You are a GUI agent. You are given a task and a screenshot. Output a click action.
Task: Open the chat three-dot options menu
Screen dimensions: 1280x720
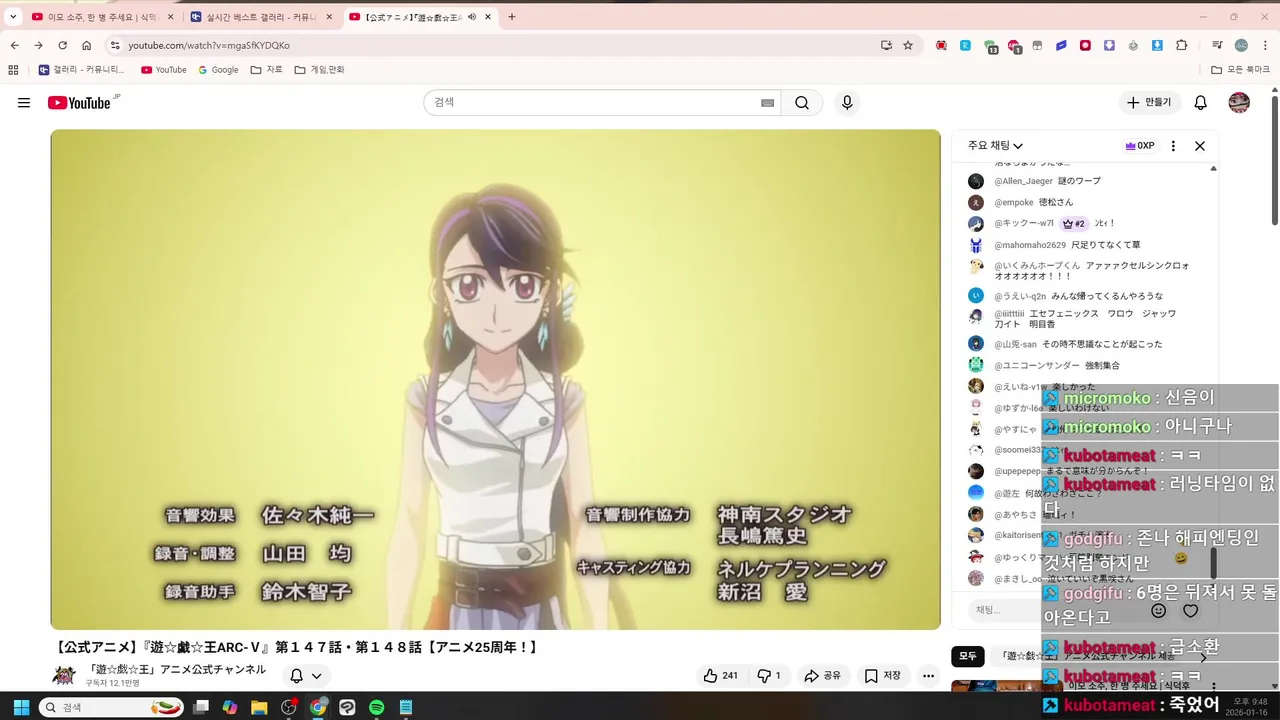click(1173, 146)
